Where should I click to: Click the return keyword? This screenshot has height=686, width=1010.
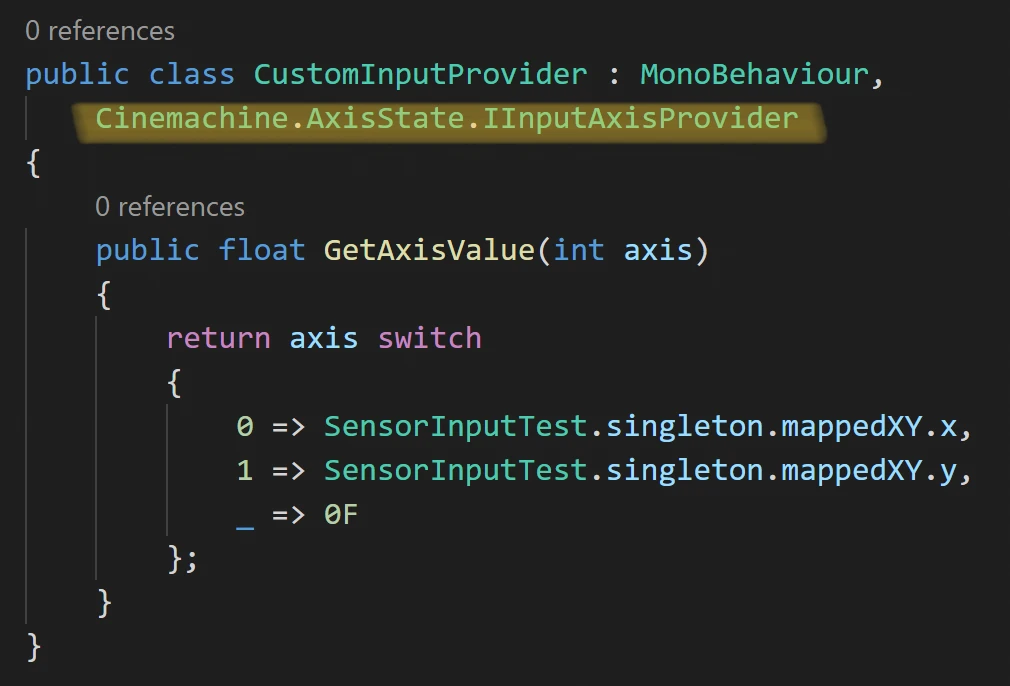click(218, 338)
